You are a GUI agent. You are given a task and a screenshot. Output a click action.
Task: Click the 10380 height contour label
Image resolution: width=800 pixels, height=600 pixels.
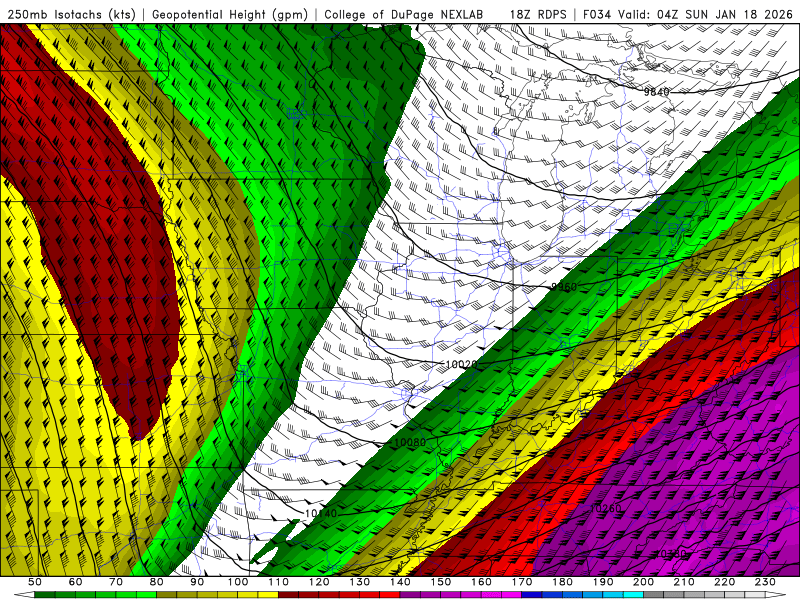coord(670,553)
